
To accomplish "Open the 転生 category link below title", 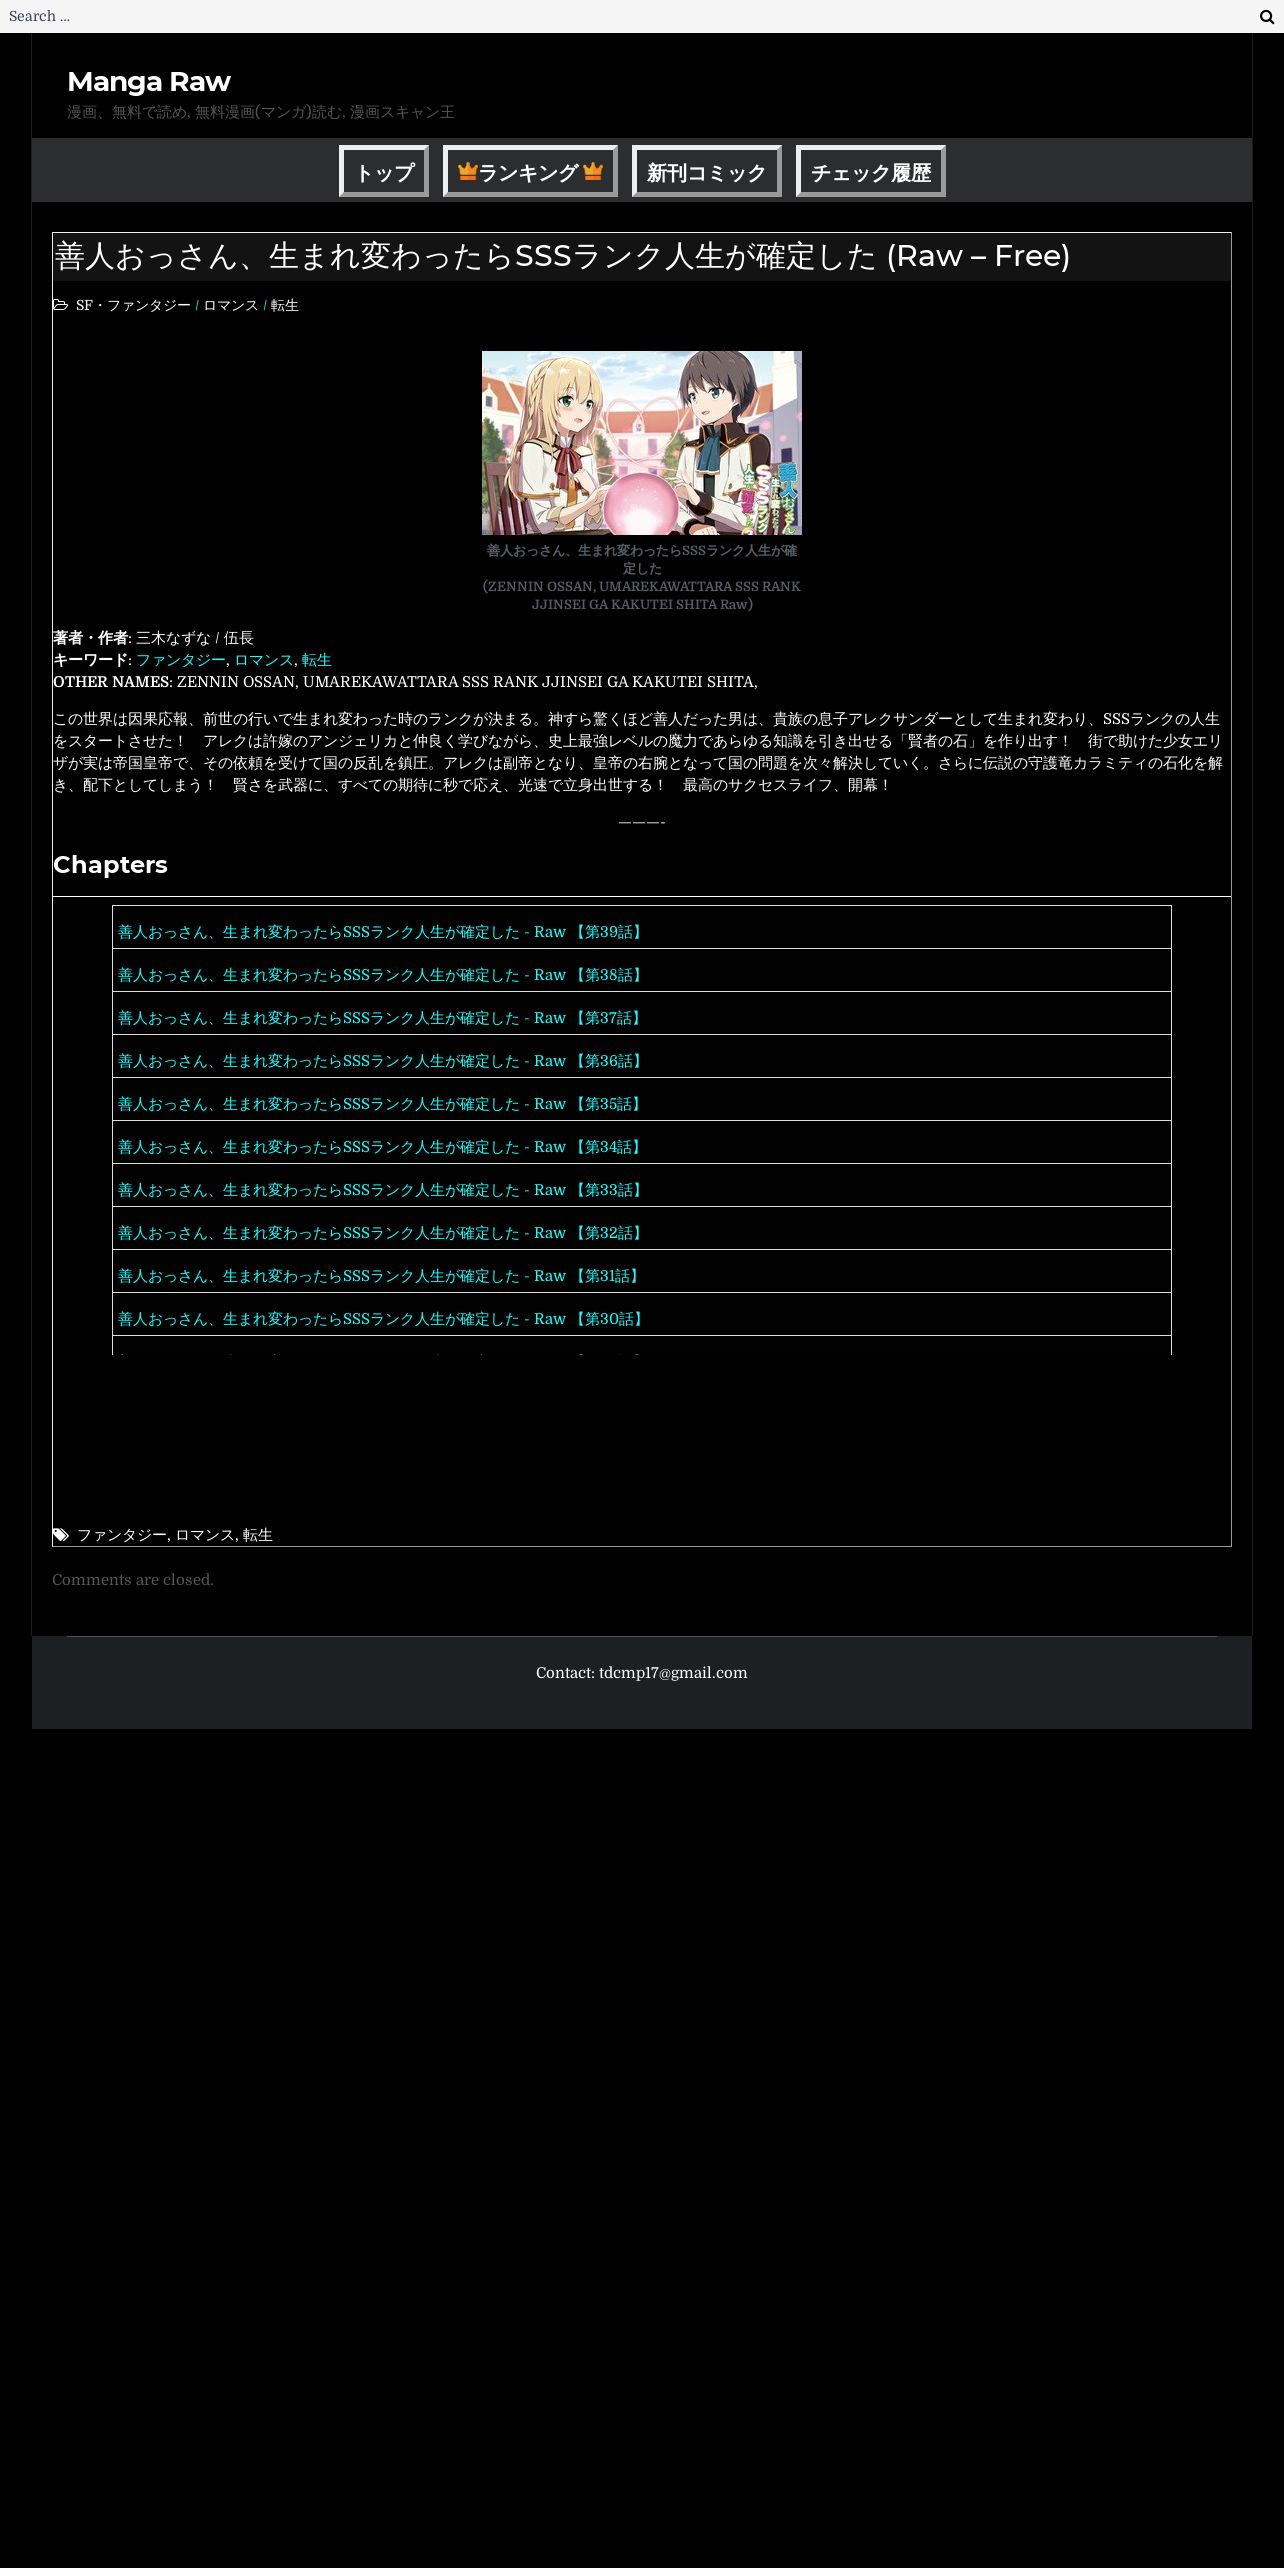I will click(x=285, y=305).
